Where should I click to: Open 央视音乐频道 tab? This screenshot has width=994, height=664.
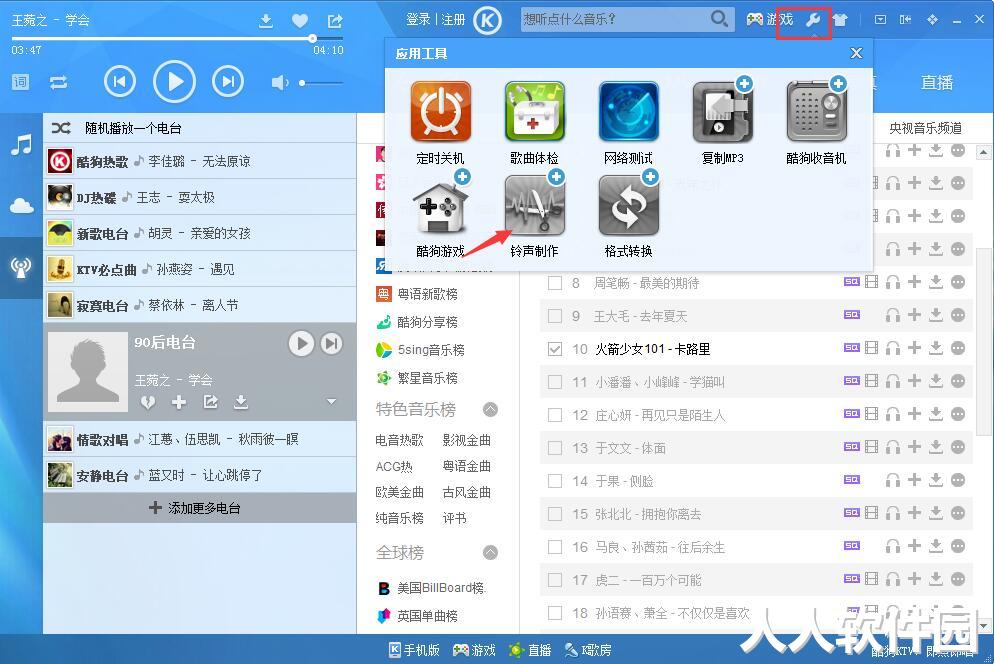925,128
